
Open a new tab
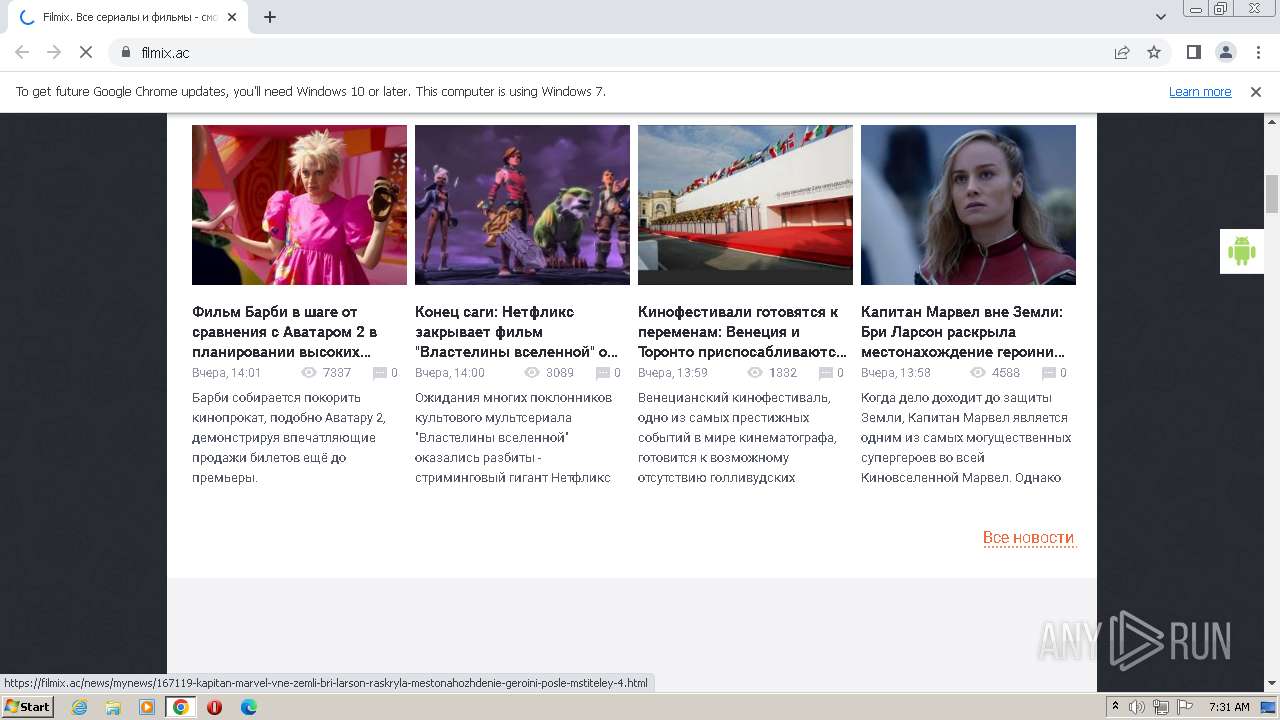[x=270, y=17]
